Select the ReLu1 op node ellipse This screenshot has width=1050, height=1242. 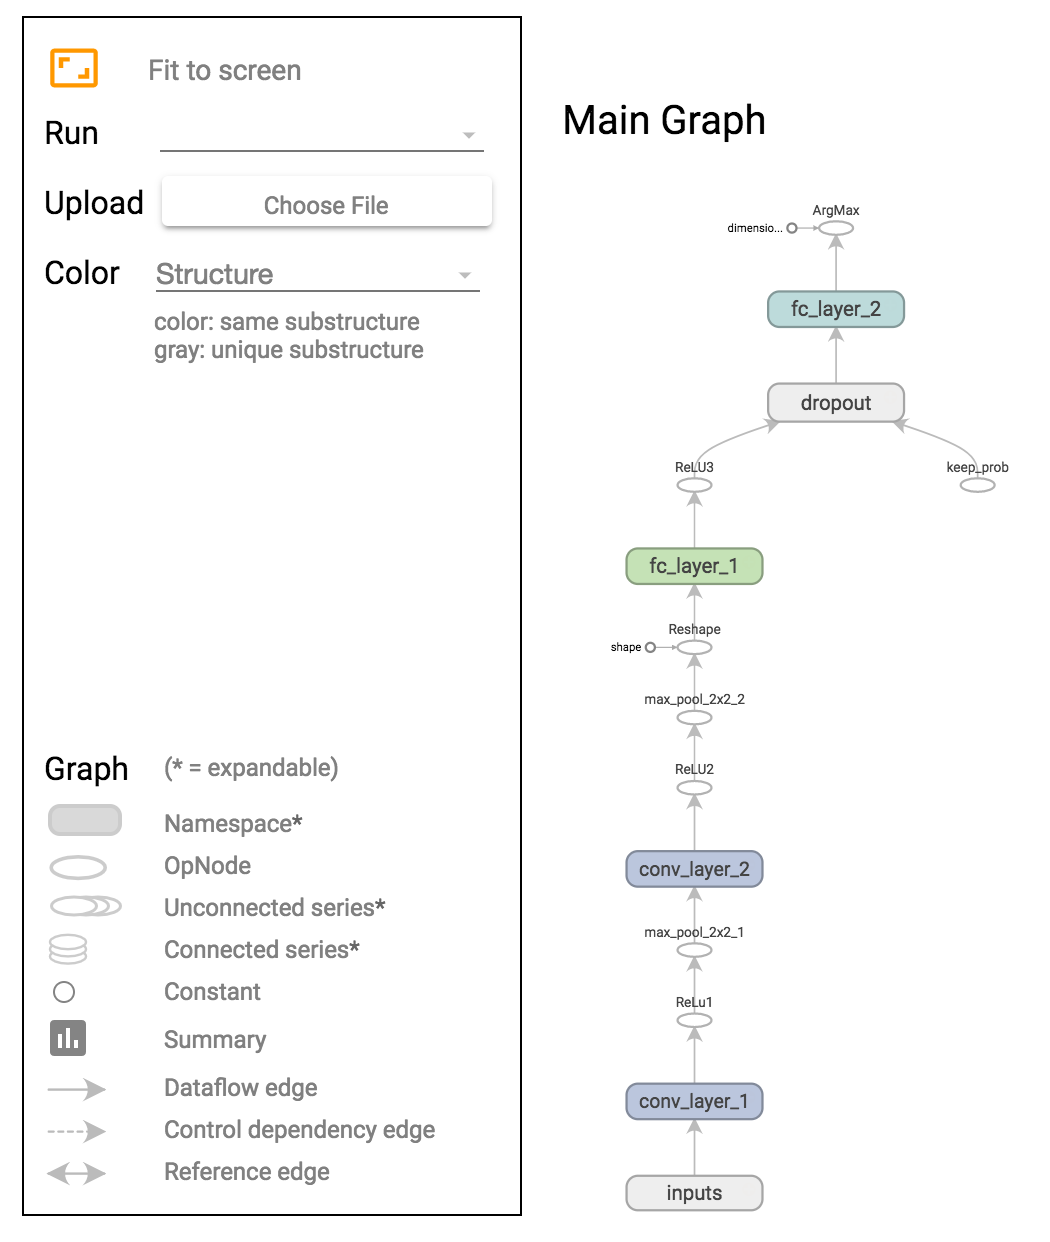[694, 1020]
